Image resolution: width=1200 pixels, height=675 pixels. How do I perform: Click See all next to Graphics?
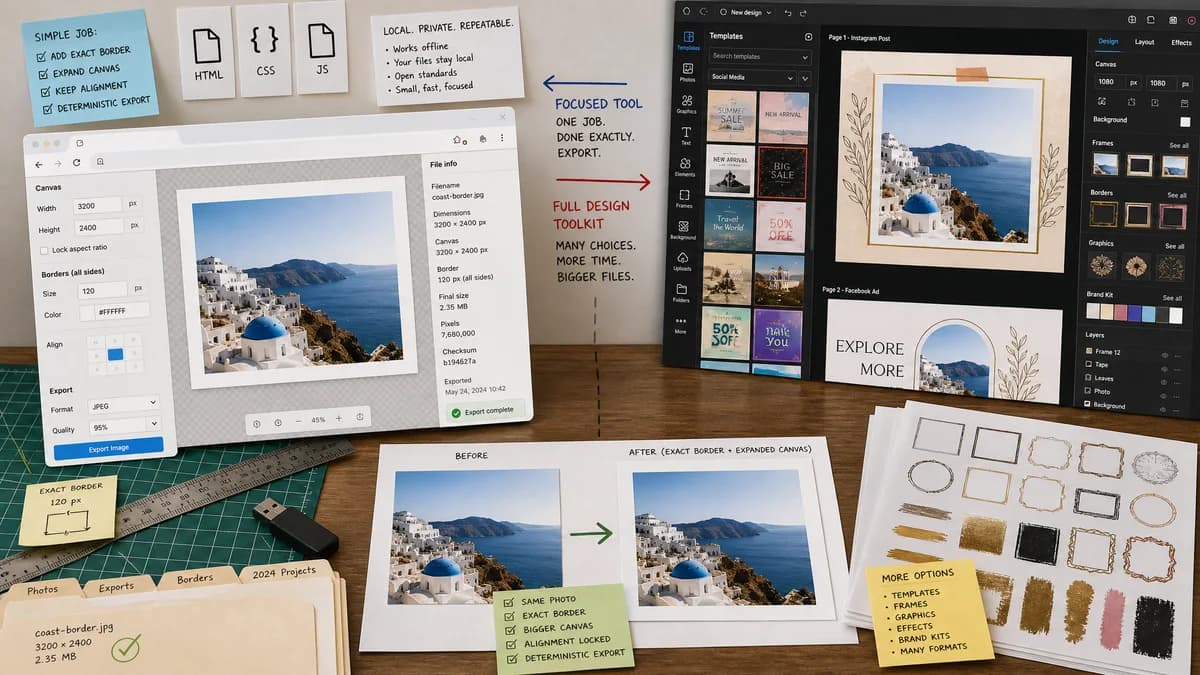click(x=1174, y=246)
